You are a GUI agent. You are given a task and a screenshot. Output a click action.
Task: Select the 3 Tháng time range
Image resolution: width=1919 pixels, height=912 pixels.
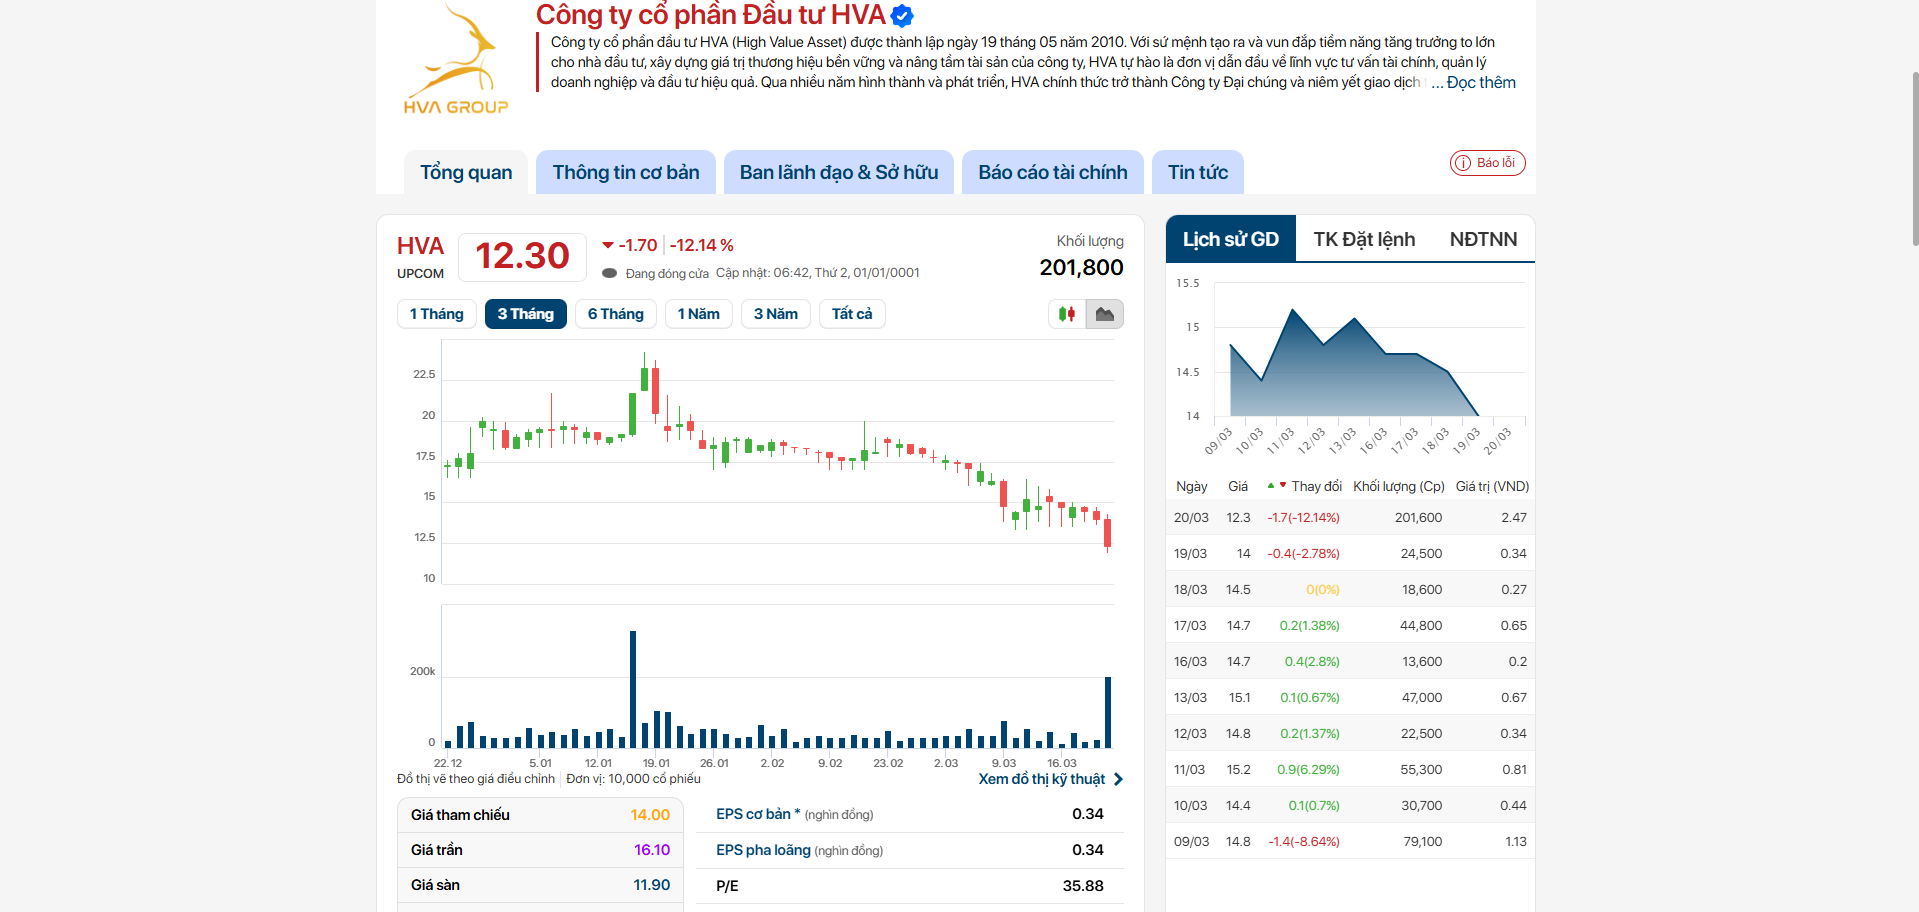(526, 314)
